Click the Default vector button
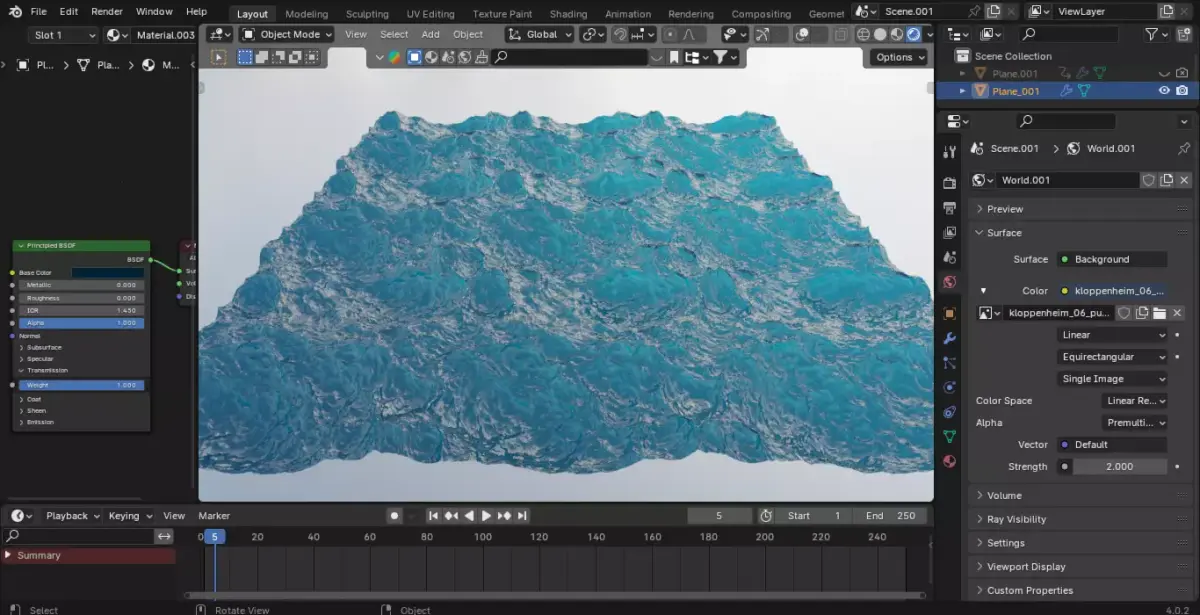1200x615 pixels. [x=1112, y=445]
